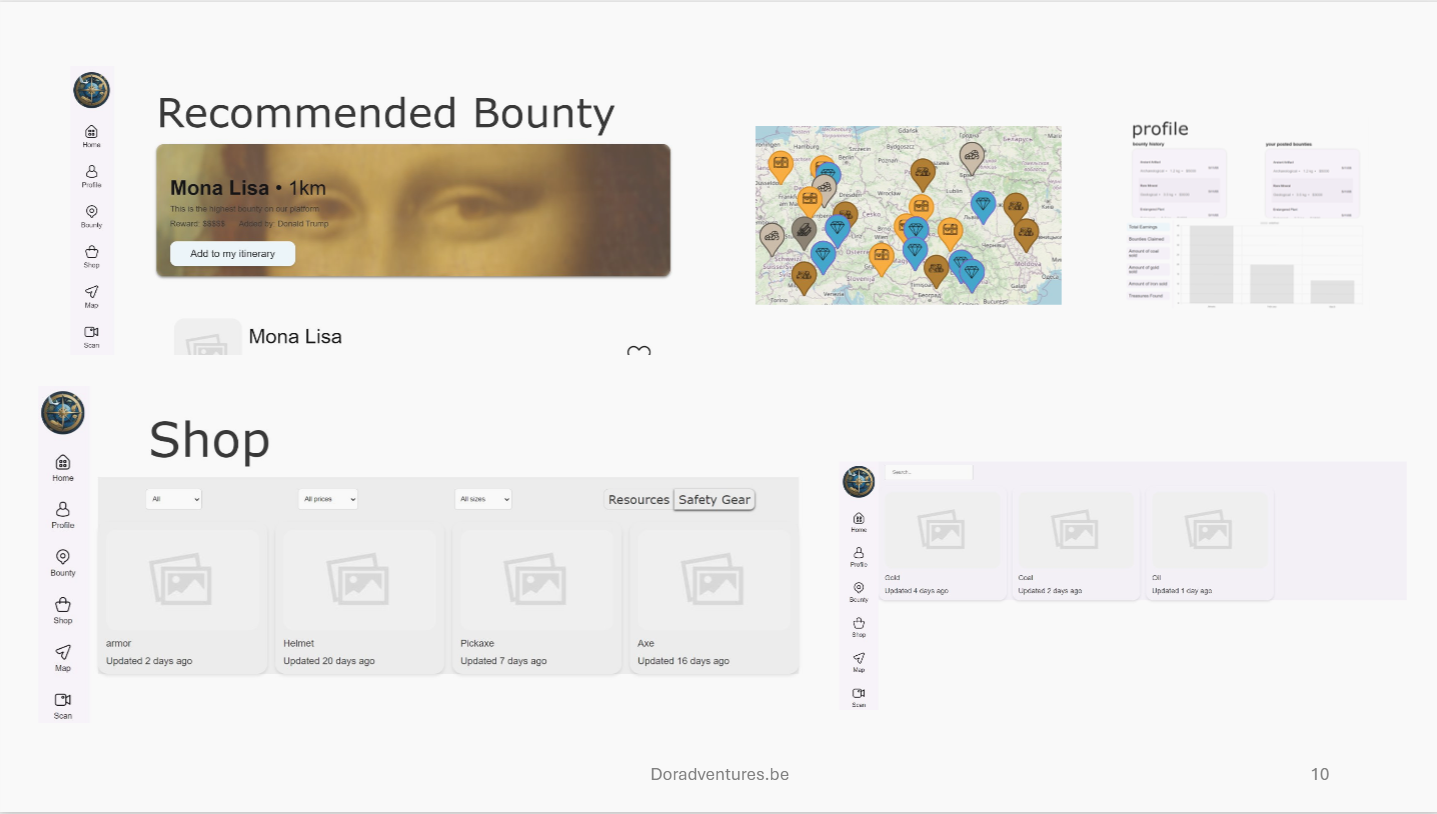The image size is (1437, 814).
Task: Open Shop in the Recommended Bounty sidebar
Action: [91, 256]
